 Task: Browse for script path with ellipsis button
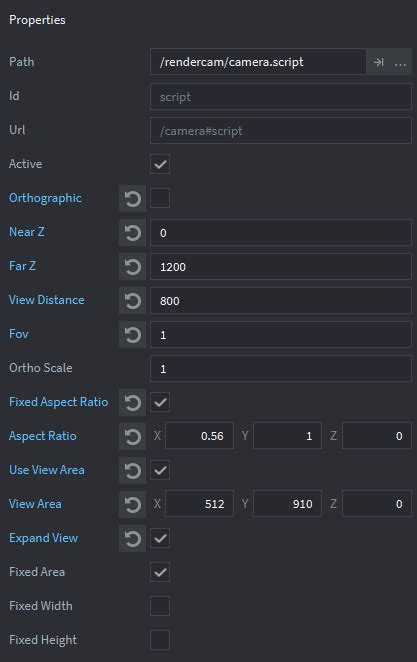tap(400, 62)
